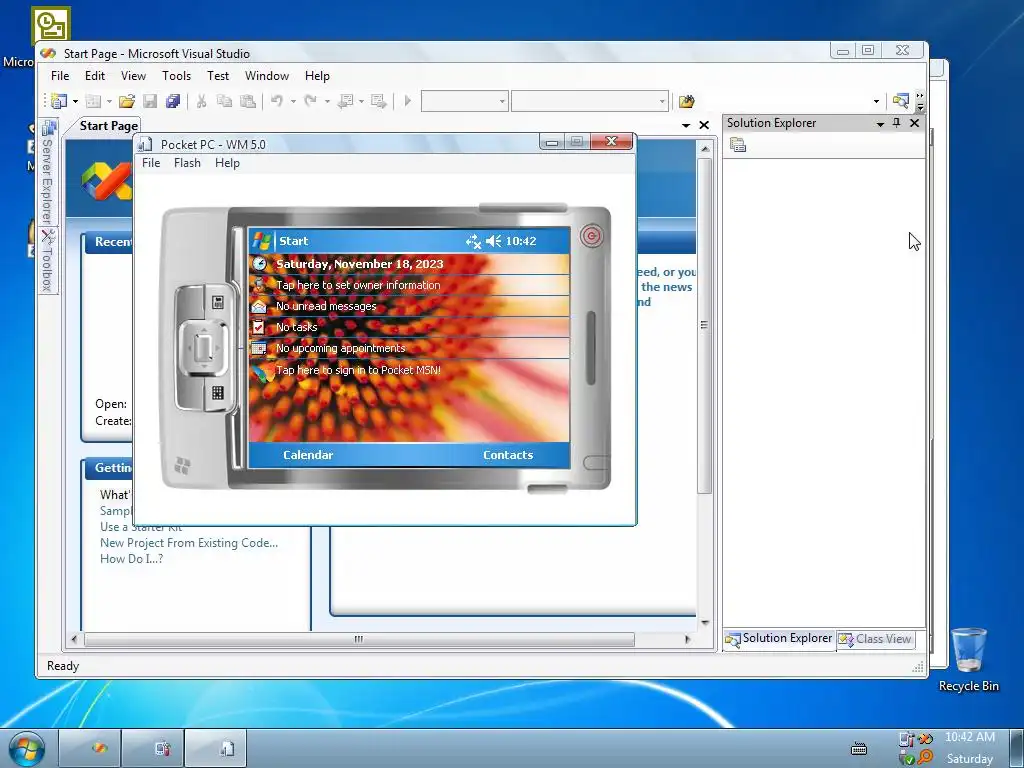The image size is (1024, 768).
Task: Click the New Project toolbar icon
Action: pos(59,101)
